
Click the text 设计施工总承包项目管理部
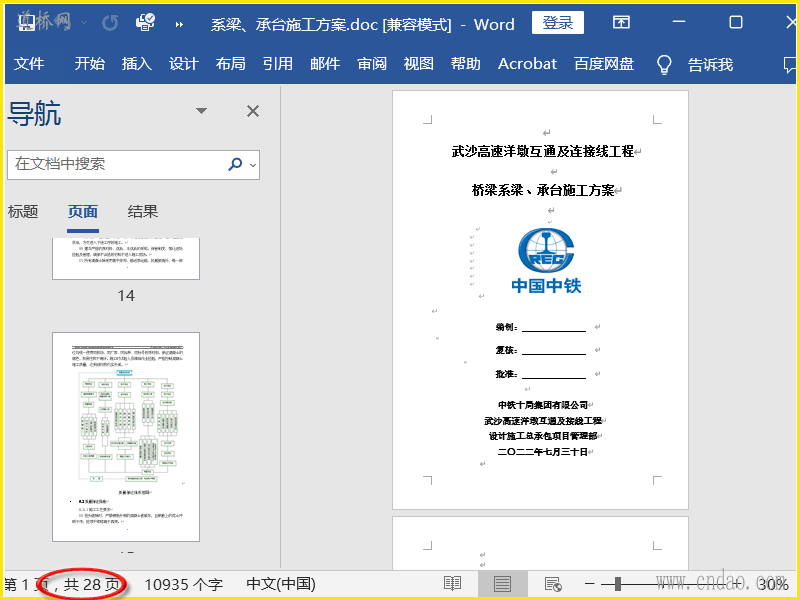543,436
